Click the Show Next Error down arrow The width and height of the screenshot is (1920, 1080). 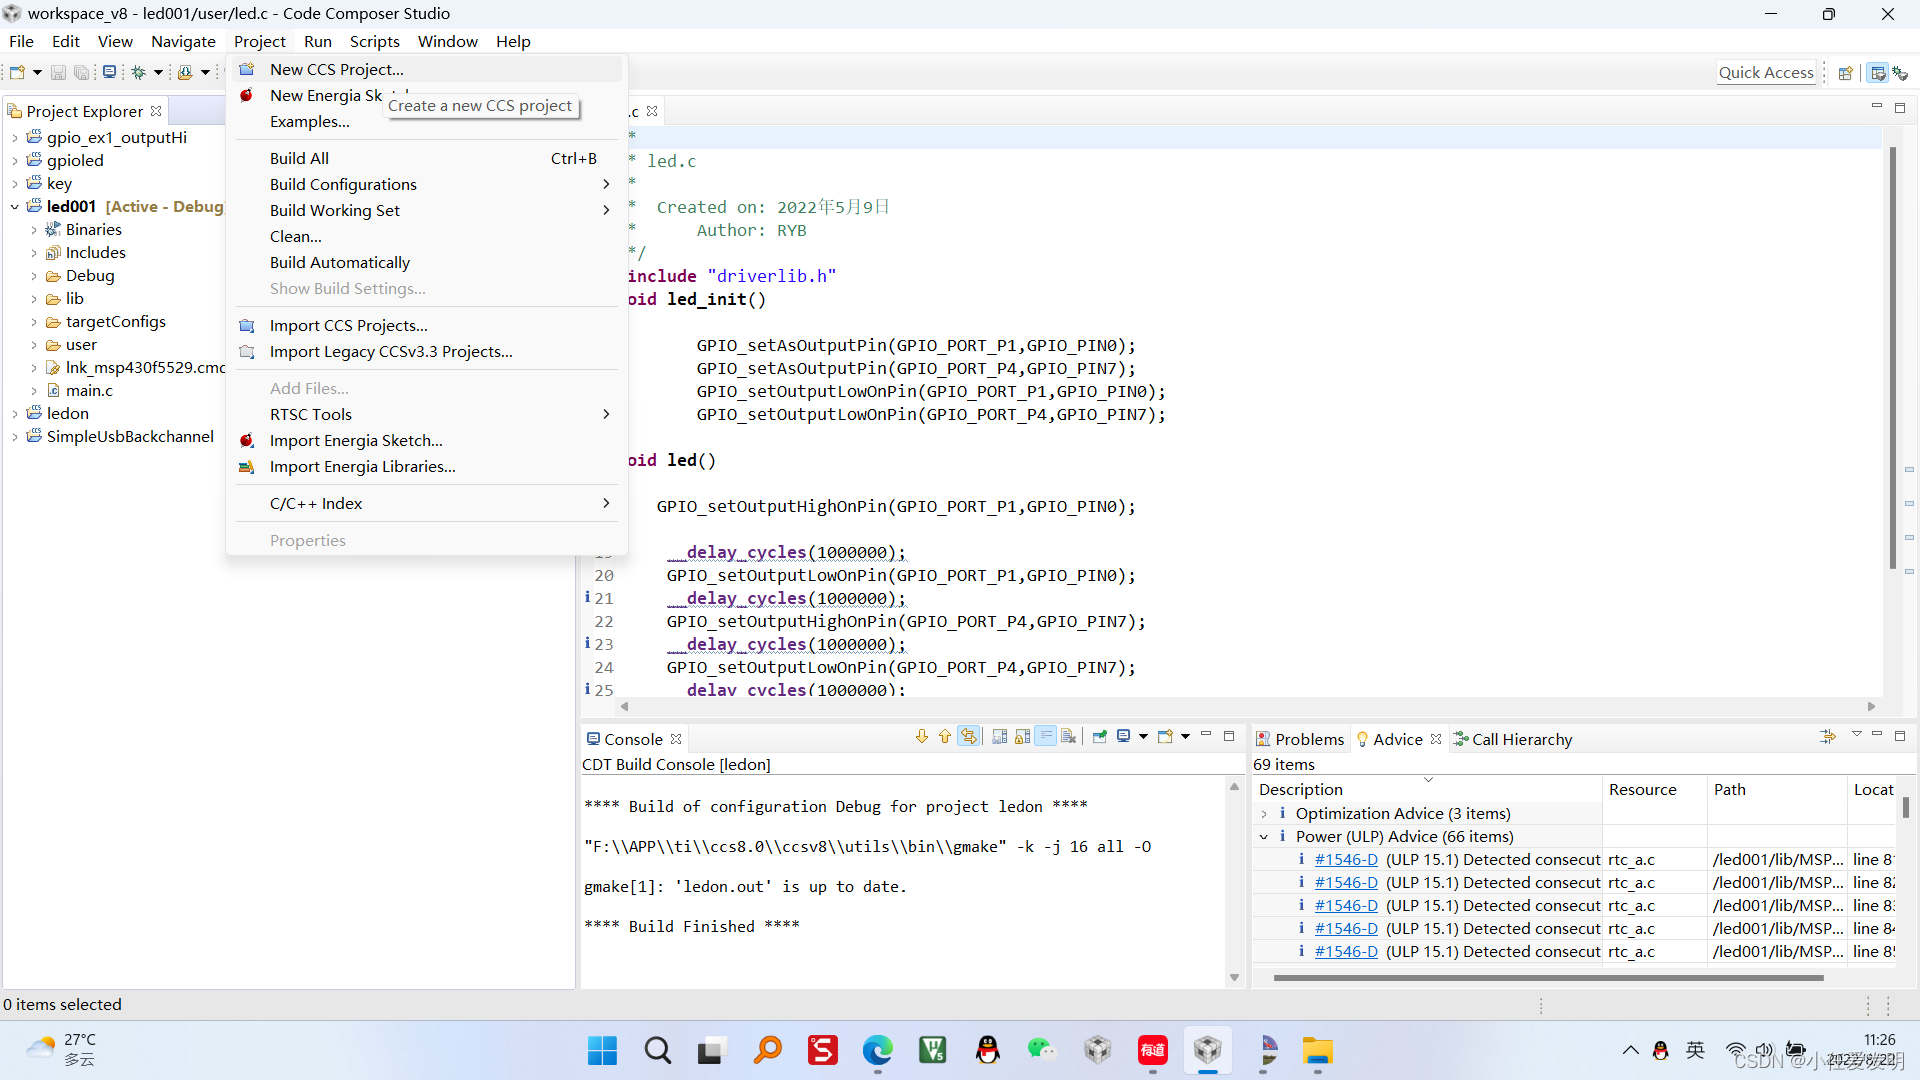pos(921,737)
